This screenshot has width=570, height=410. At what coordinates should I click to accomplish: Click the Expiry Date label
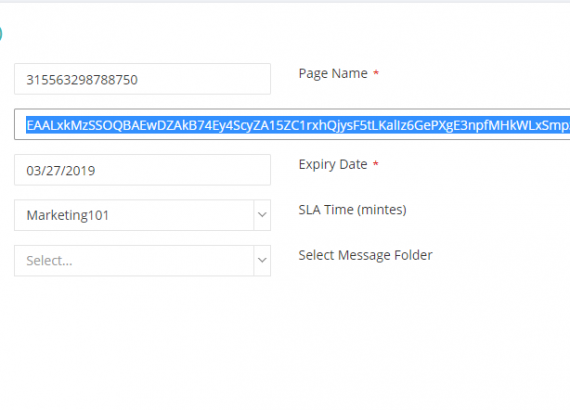pyautogui.click(x=333, y=164)
